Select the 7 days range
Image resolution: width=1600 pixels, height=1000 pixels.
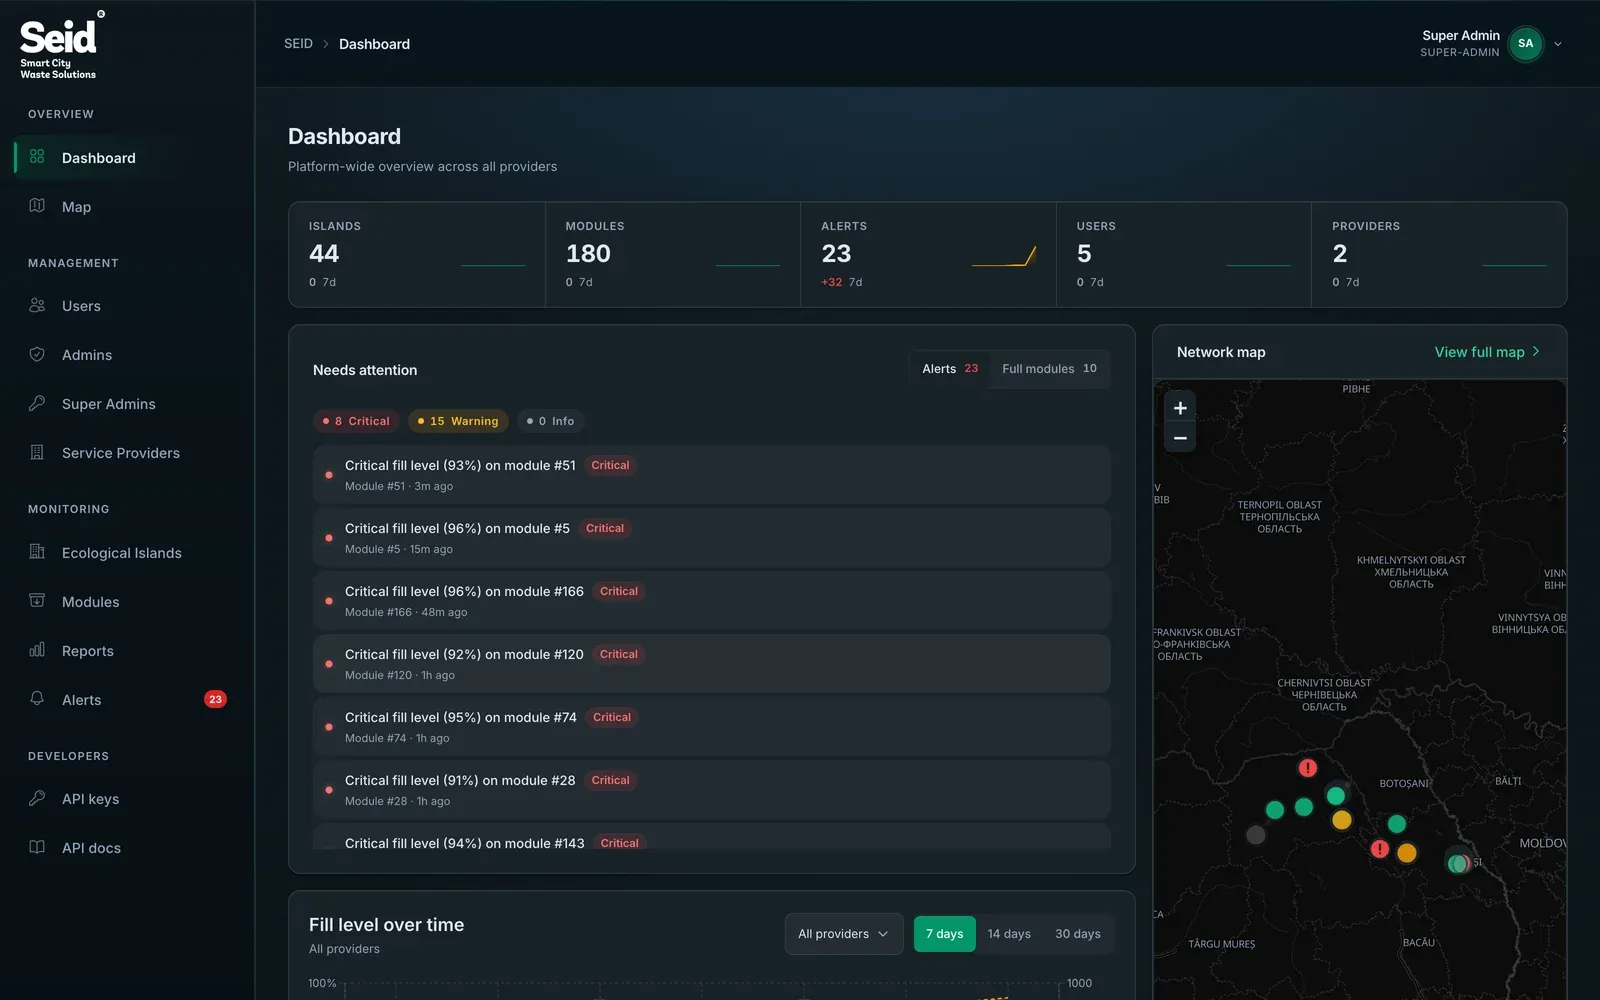[x=944, y=934]
